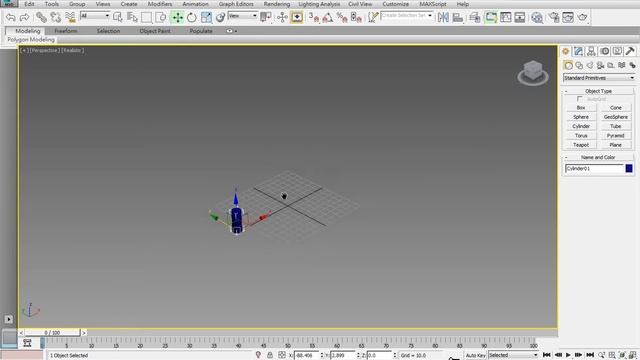Click the Mirror tool icon
640x360 pixels.
(x=443, y=17)
